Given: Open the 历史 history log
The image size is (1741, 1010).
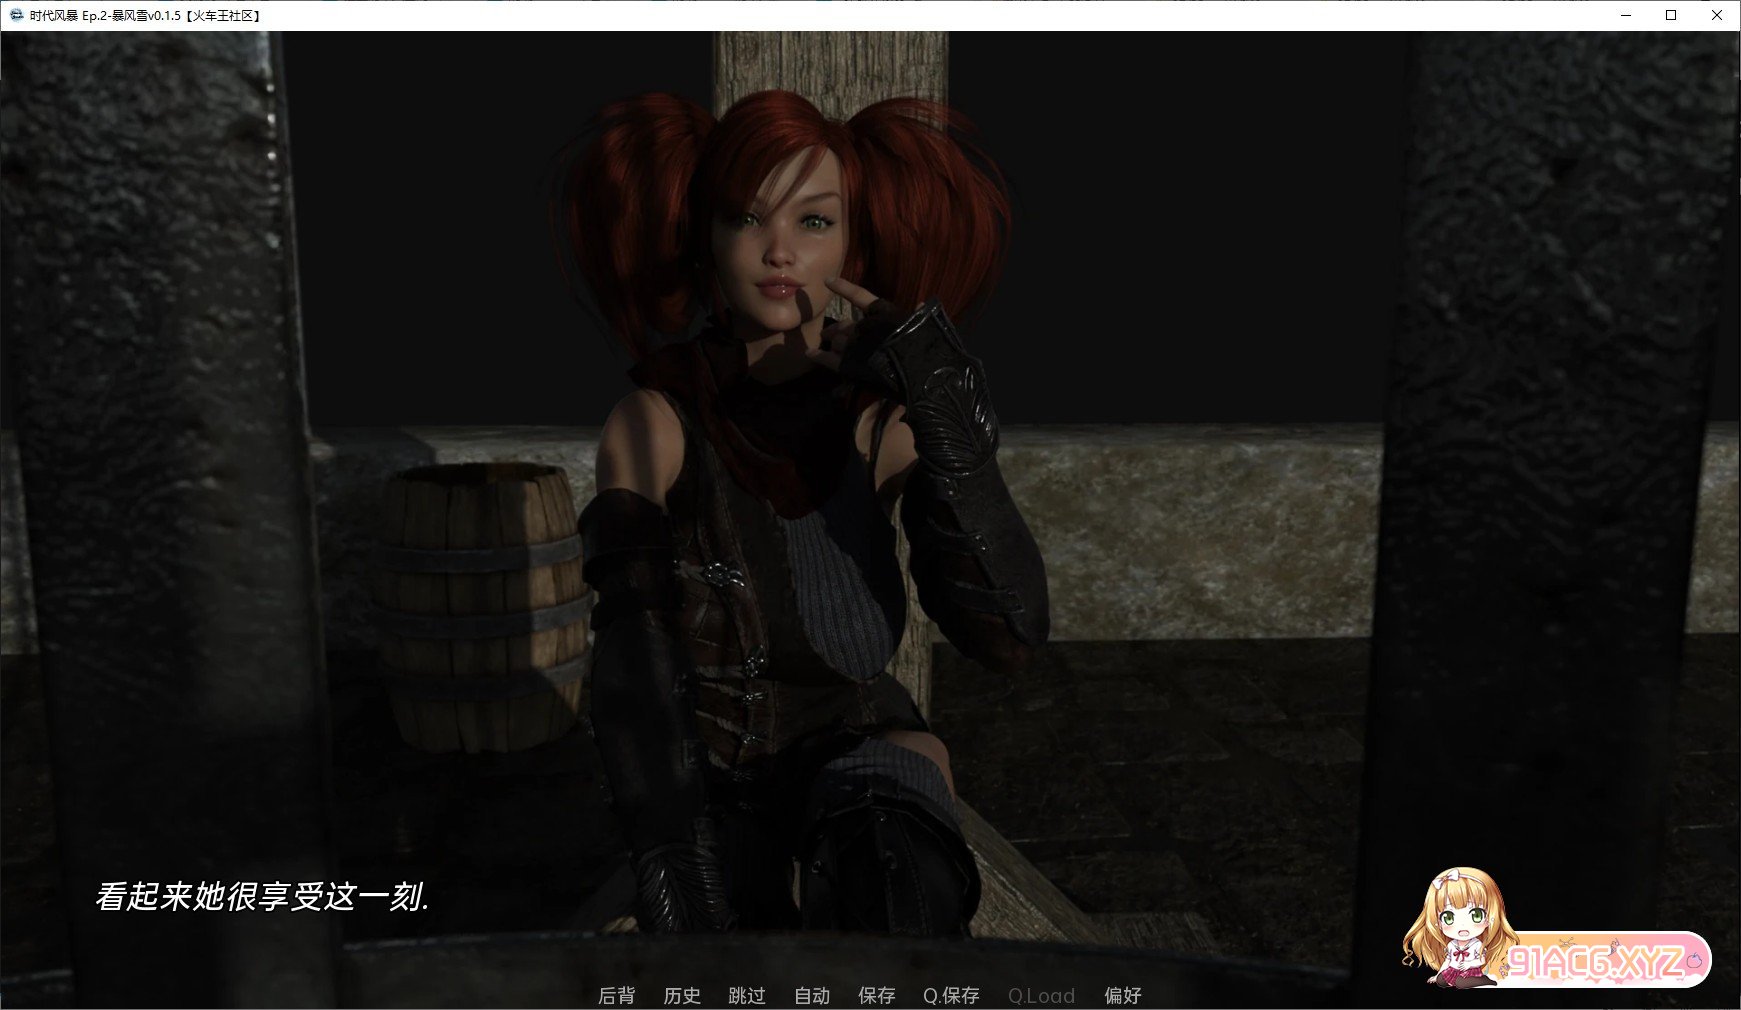Looking at the screenshot, I should (682, 995).
